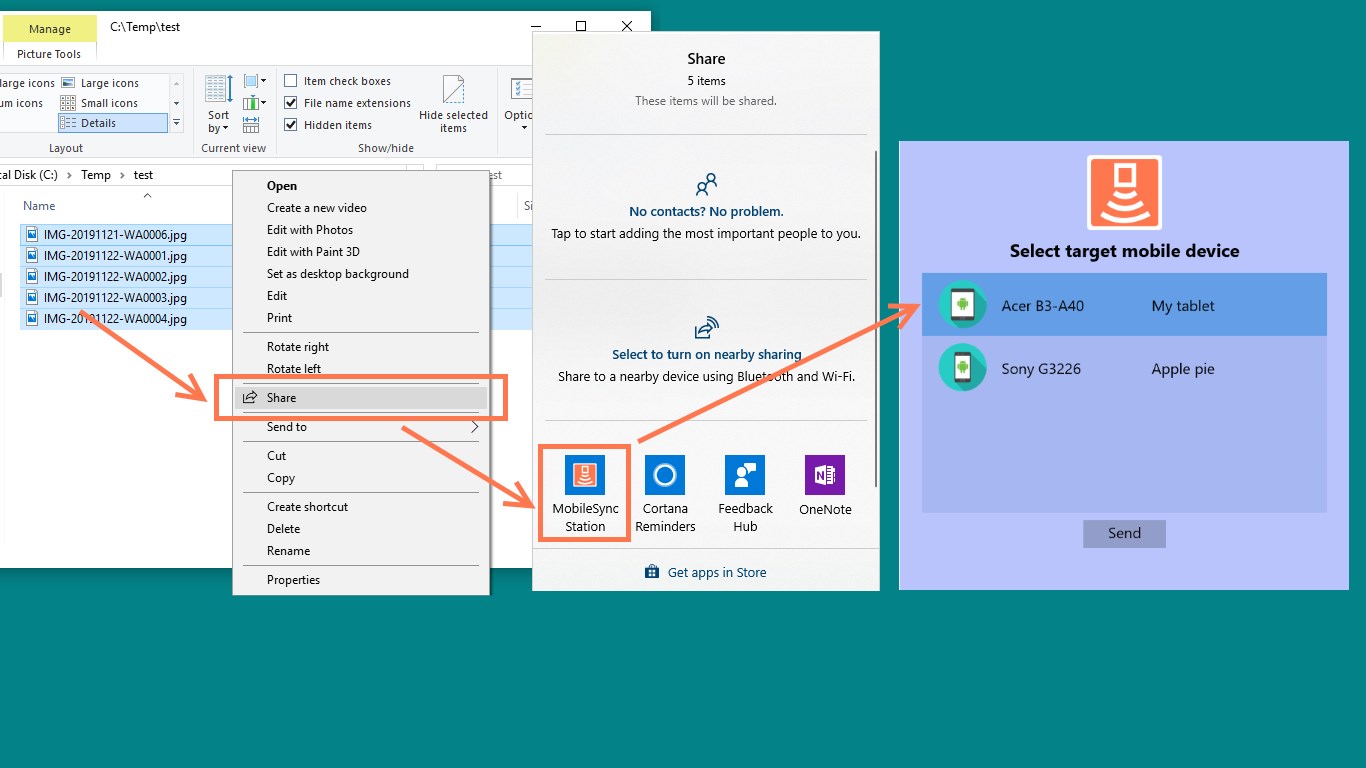Click Temp in the address breadcrumb

tap(96, 175)
